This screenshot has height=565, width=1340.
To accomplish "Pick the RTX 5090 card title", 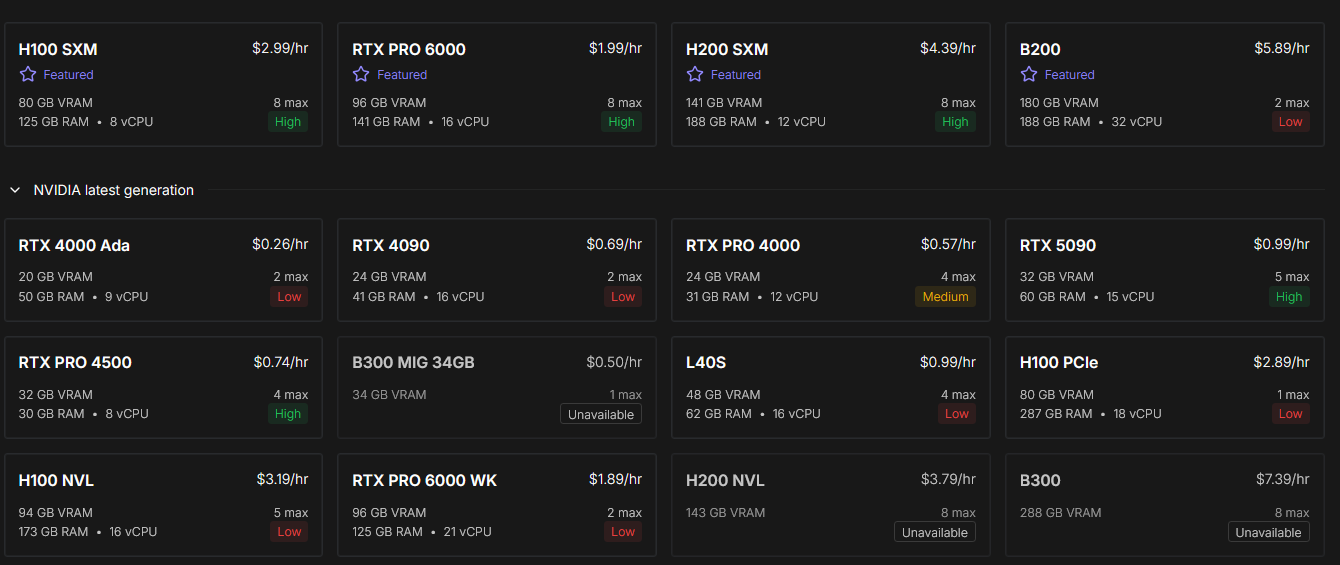I will [1058, 245].
